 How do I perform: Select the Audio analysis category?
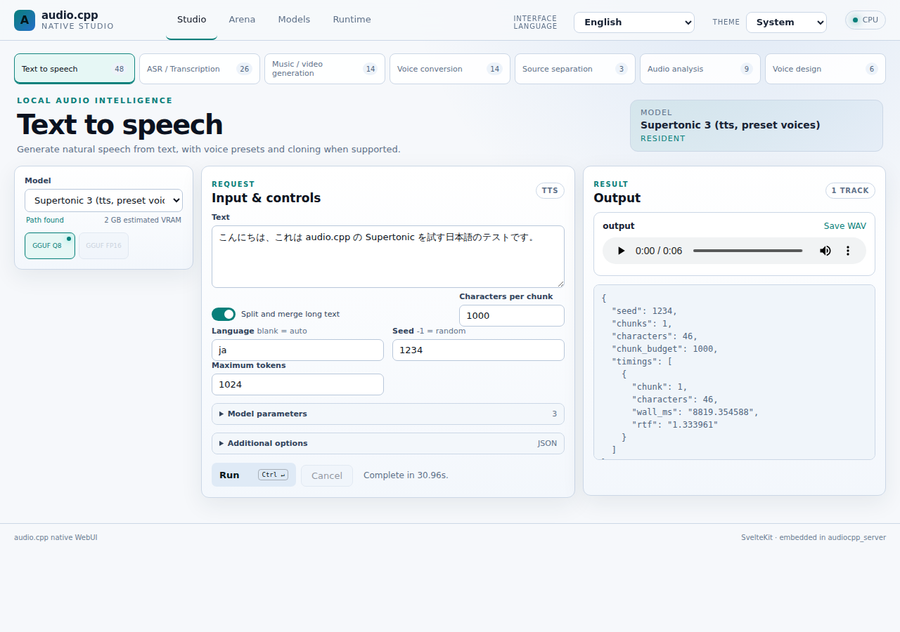[700, 69]
